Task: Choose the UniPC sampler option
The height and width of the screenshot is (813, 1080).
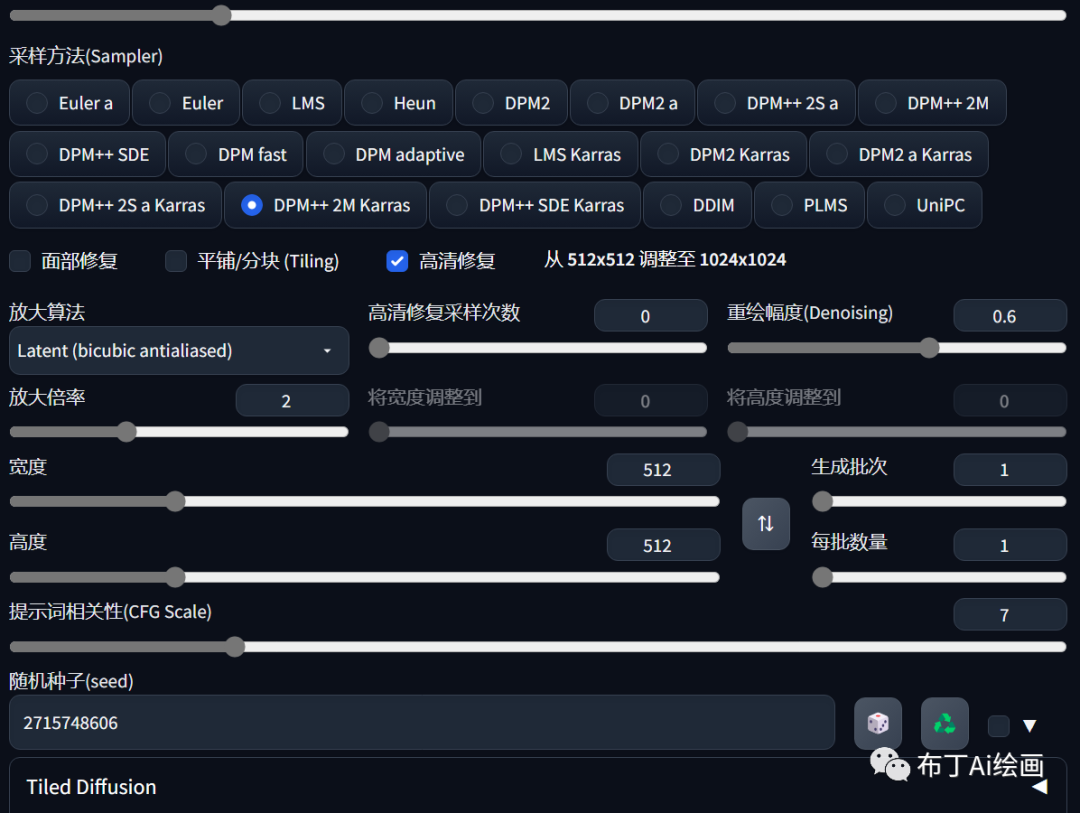Action: pos(924,205)
